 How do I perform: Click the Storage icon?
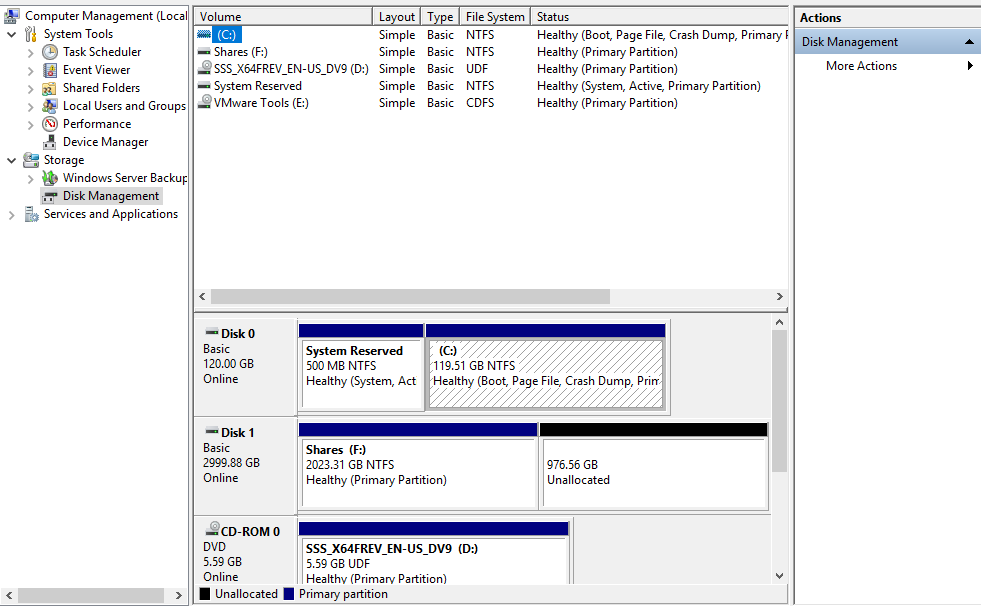(x=31, y=160)
